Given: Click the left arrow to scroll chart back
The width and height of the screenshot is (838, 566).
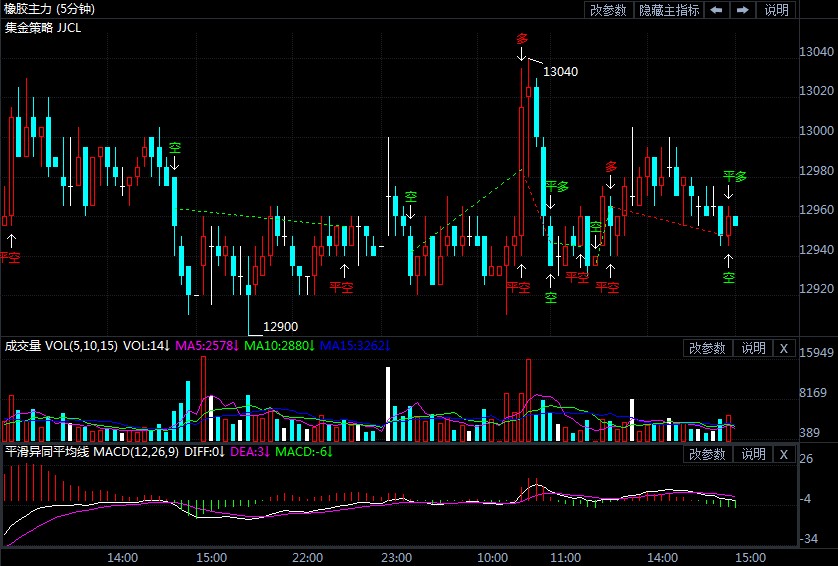Looking at the screenshot, I should pyautogui.click(x=717, y=10).
